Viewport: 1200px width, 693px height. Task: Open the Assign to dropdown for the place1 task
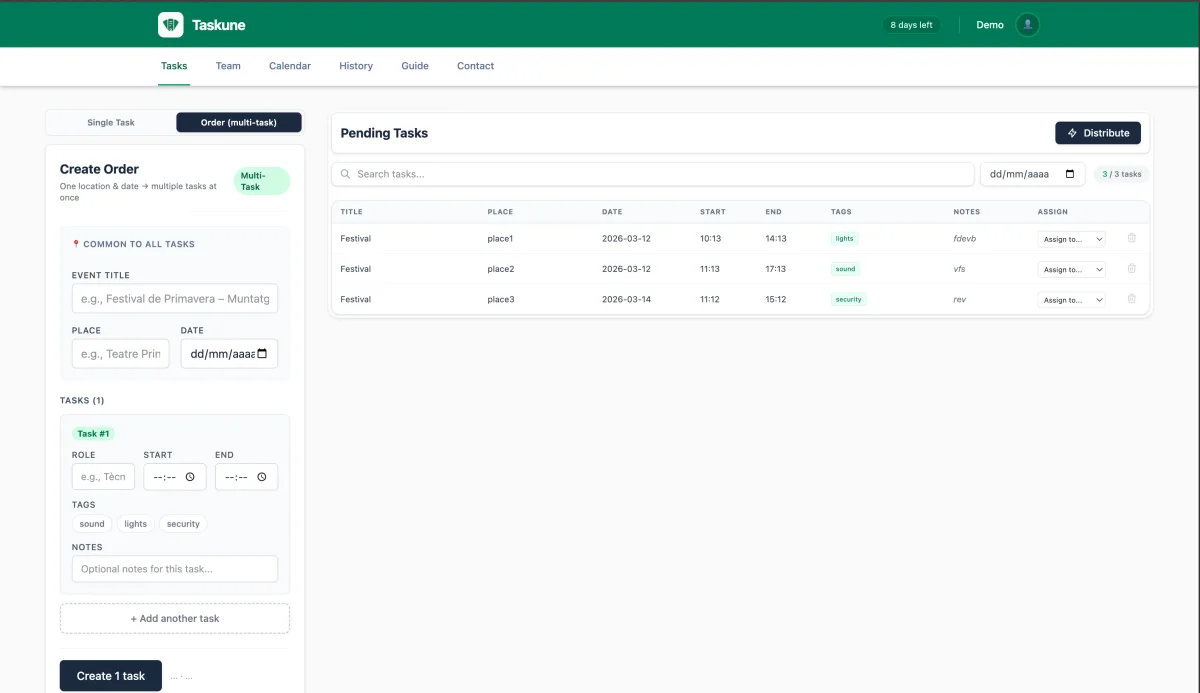point(1071,238)
